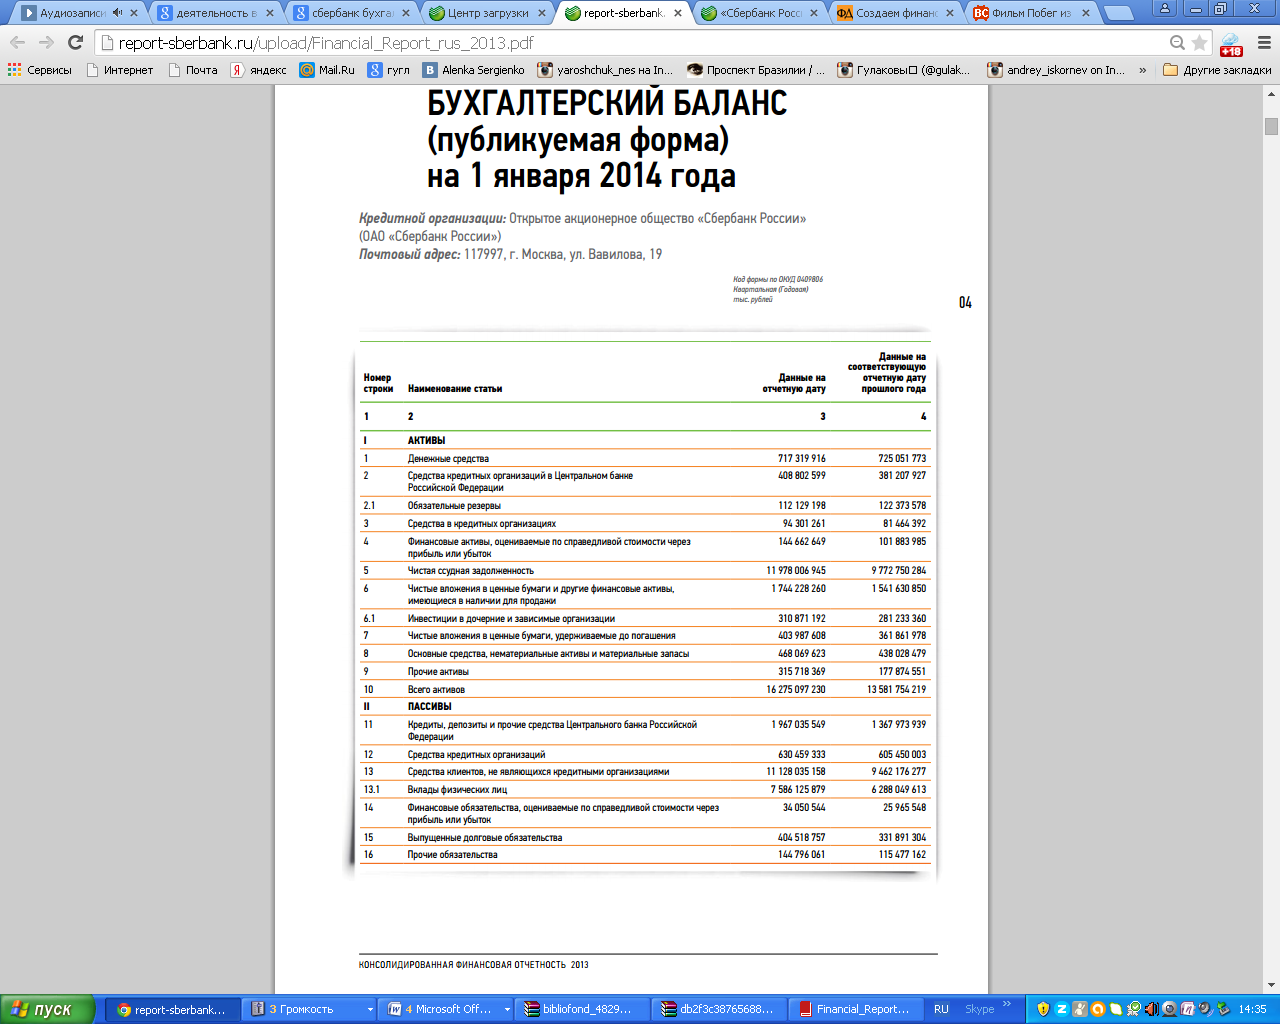Switch to the Центр загрузки tab
1280x1024 pixels.
tap(488, 13)
